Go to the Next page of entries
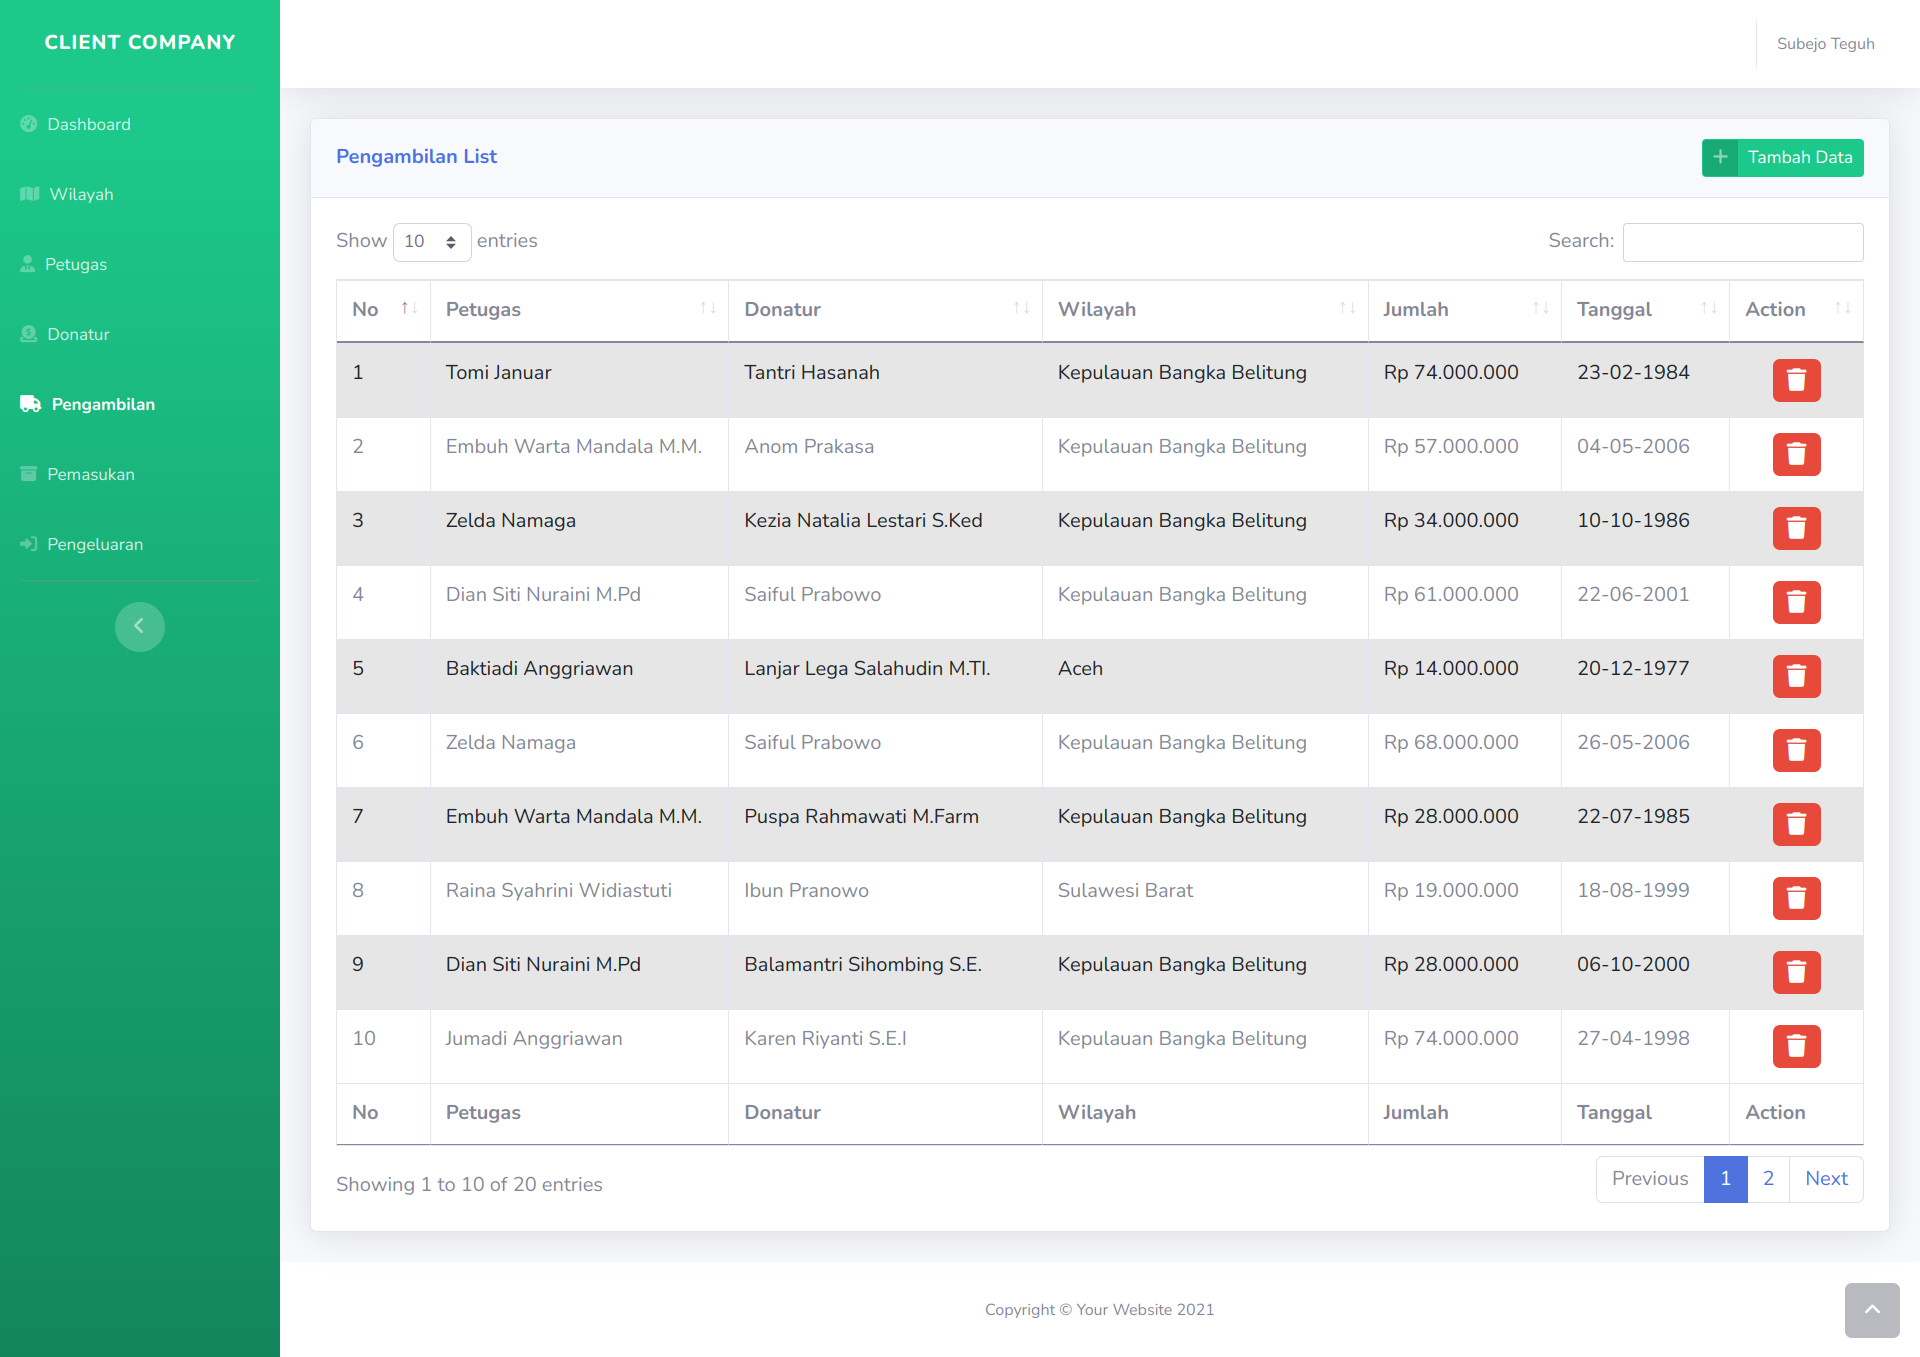Image resolution: width=1920 pixels, height=1357 pixels. (1825, 1179)
